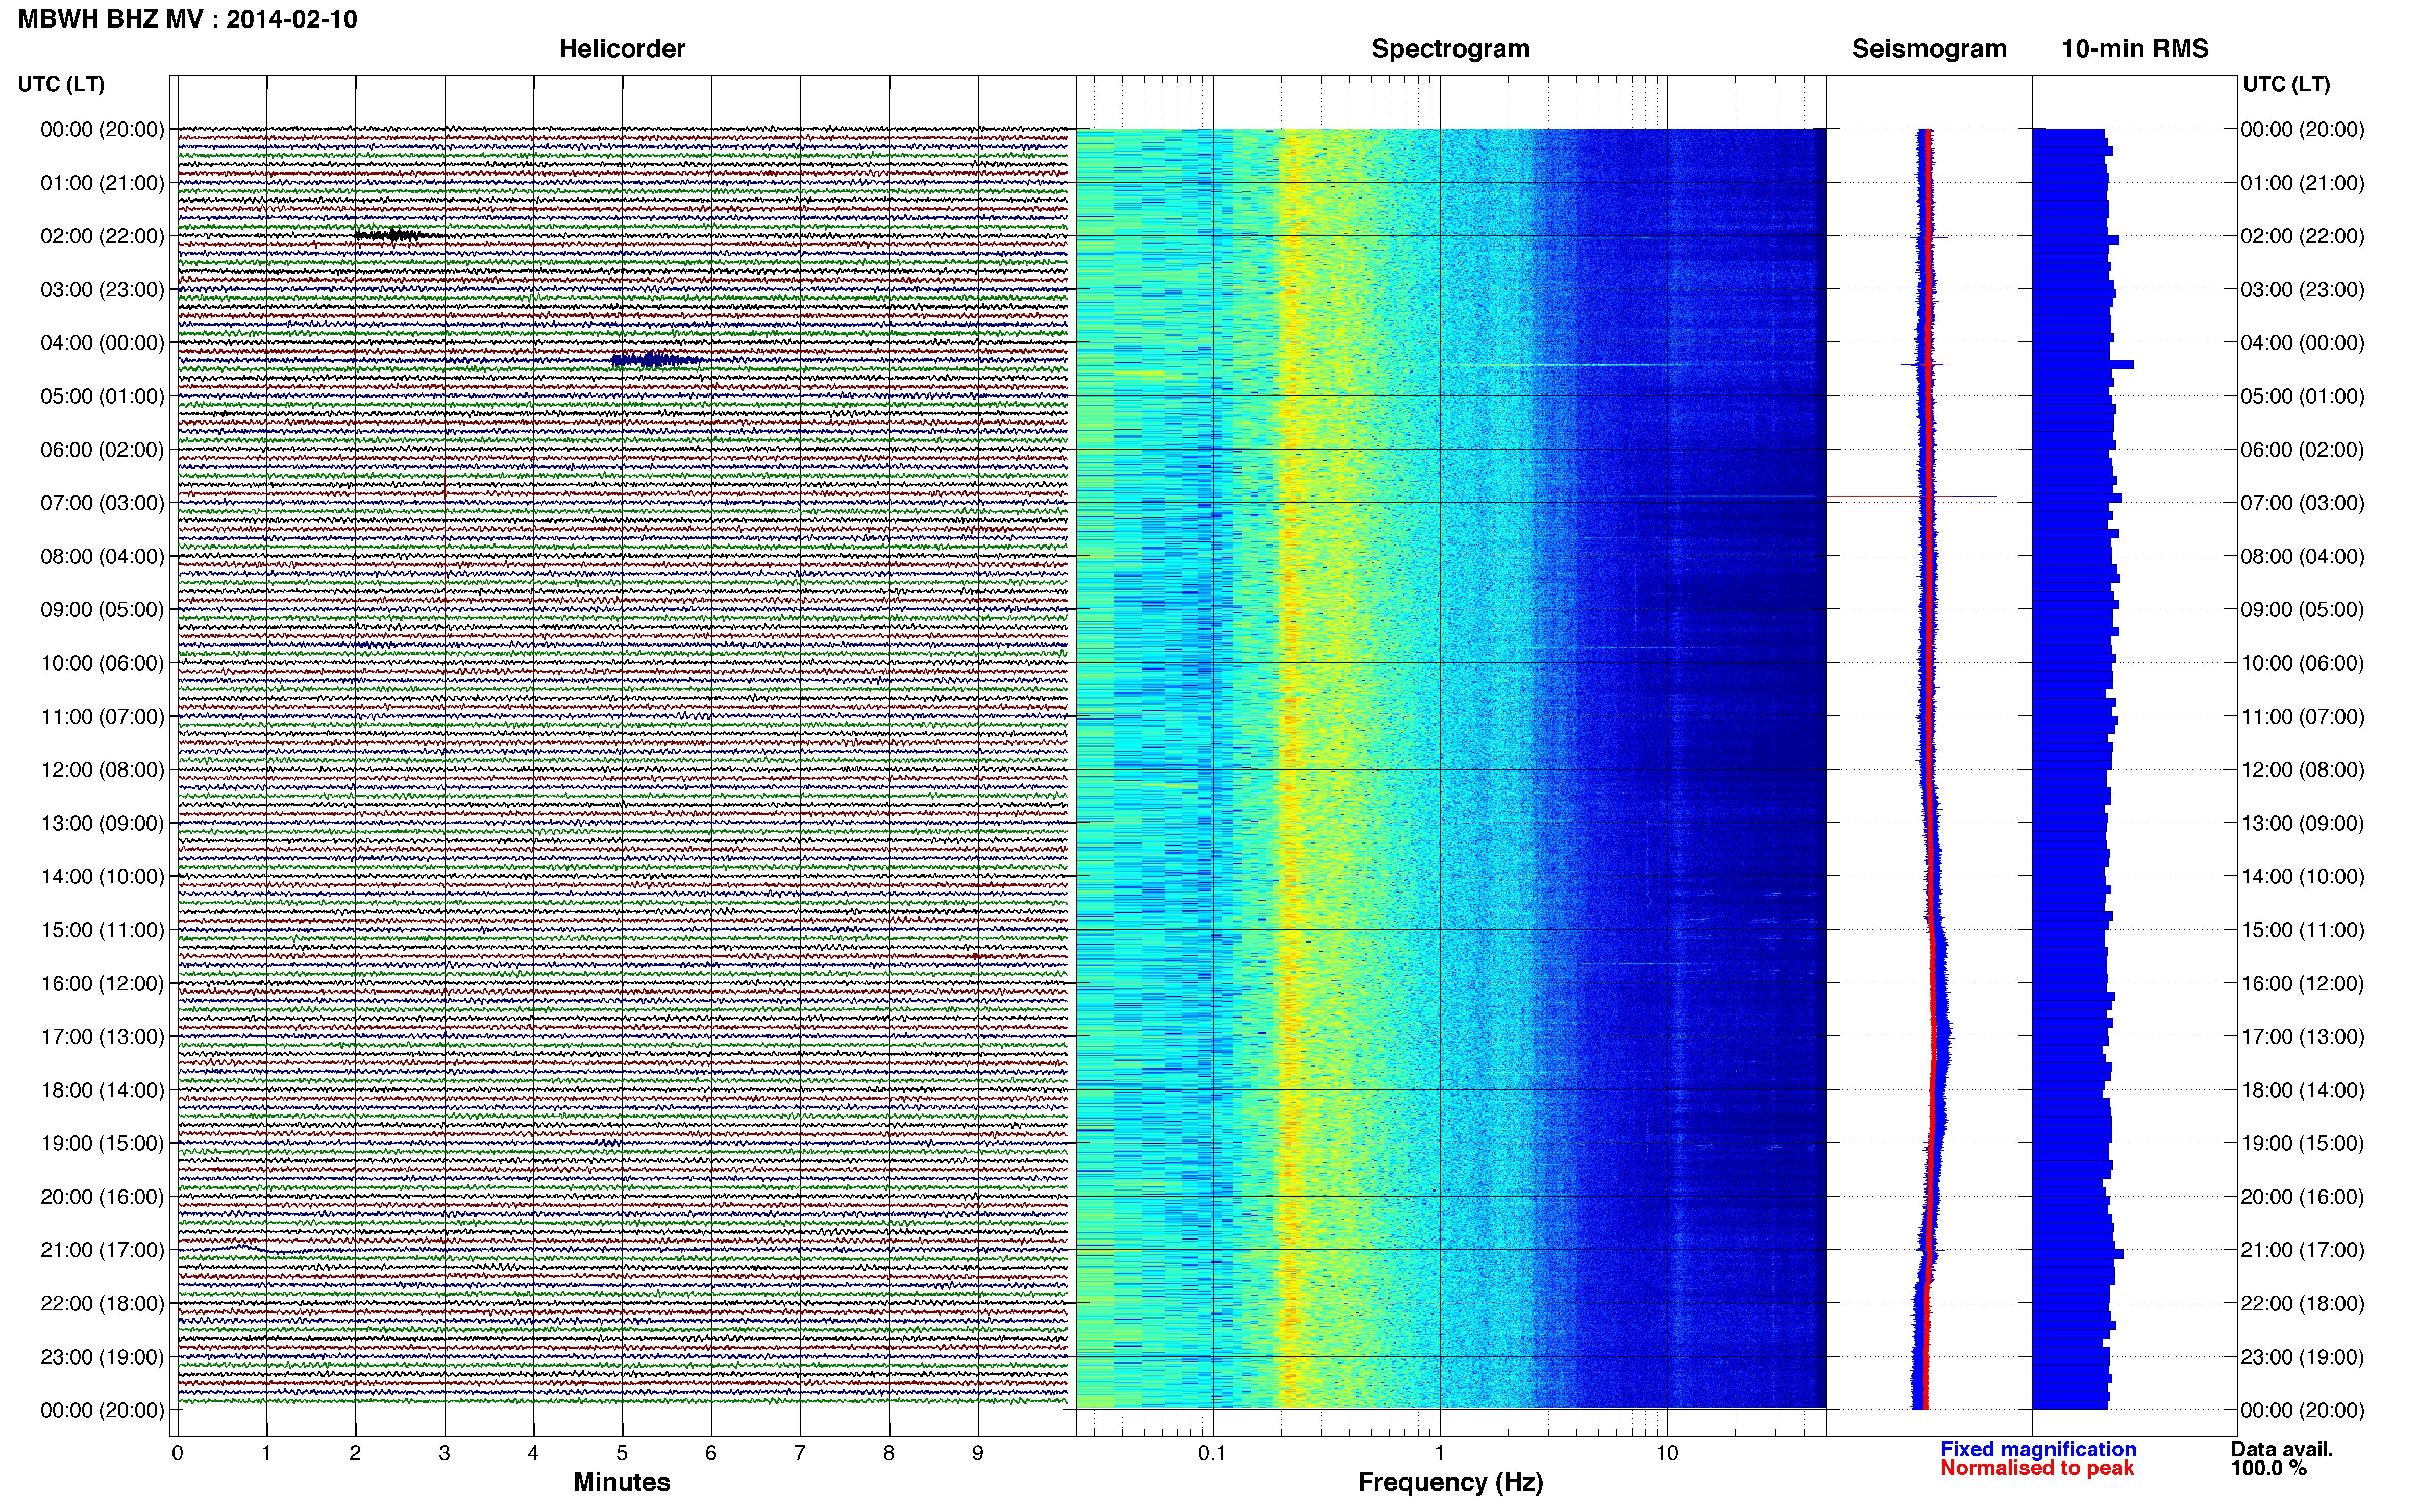Click the left '02:00 (22:00)' time label
Screen dimensions: 2419x1512
102,236
